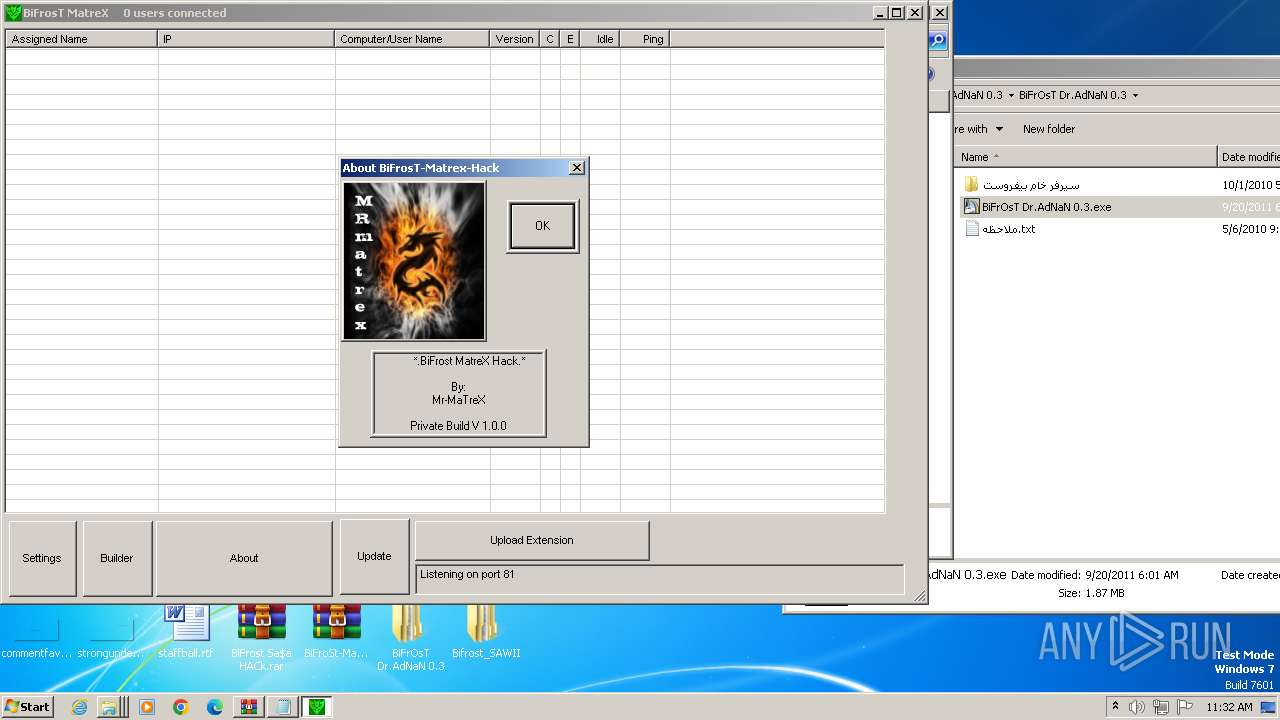Viewport: 1280px width, 720px height.
Task: Select the Arabic-named folder icon in Explorer
Action: click(971, 185)
